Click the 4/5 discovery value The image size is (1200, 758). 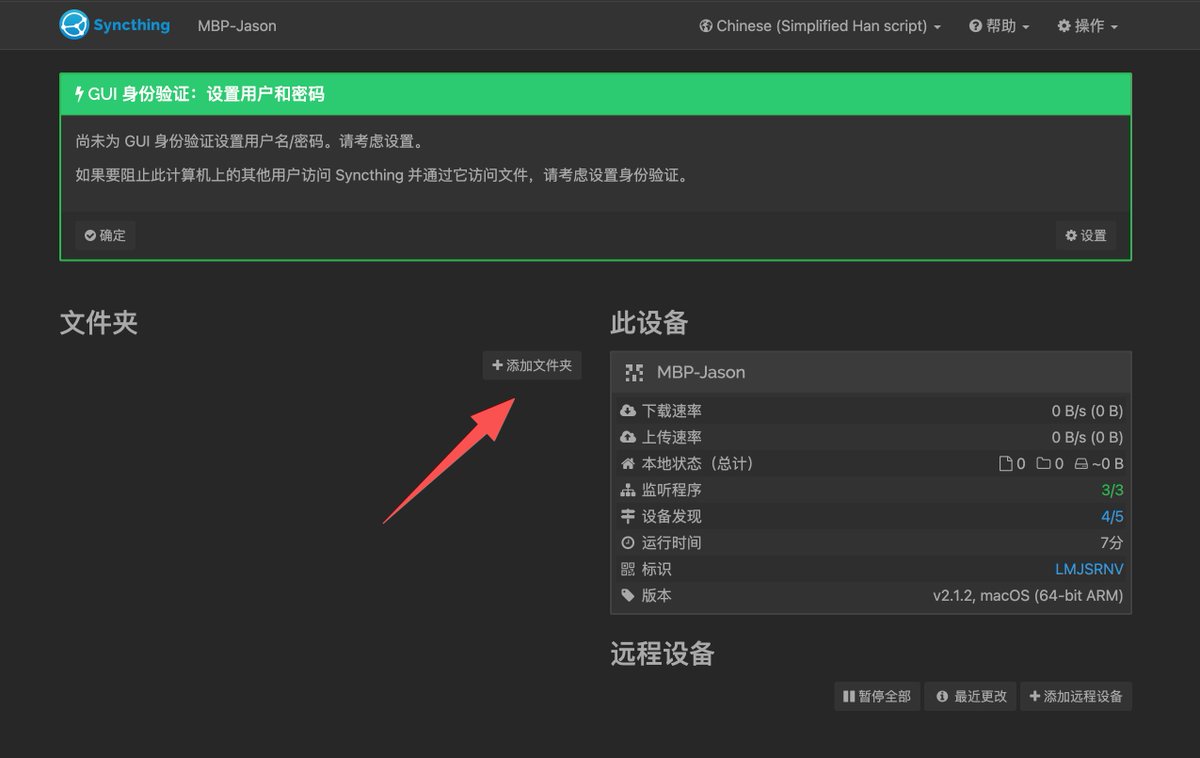[1112, 516]
